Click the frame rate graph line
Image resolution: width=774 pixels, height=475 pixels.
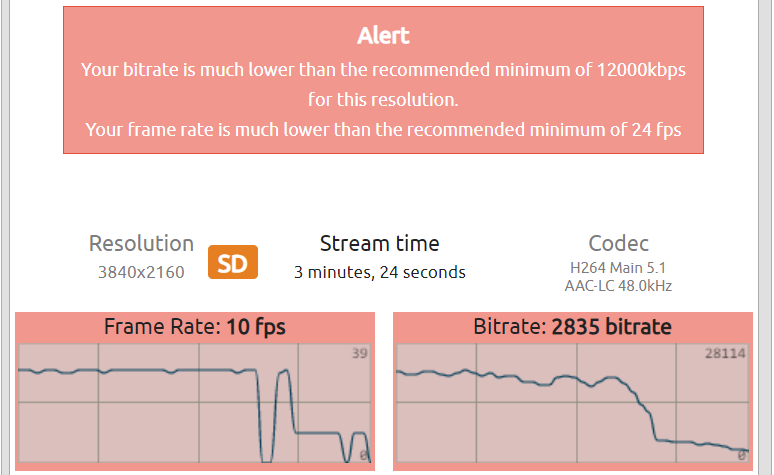tap(150, 370)
